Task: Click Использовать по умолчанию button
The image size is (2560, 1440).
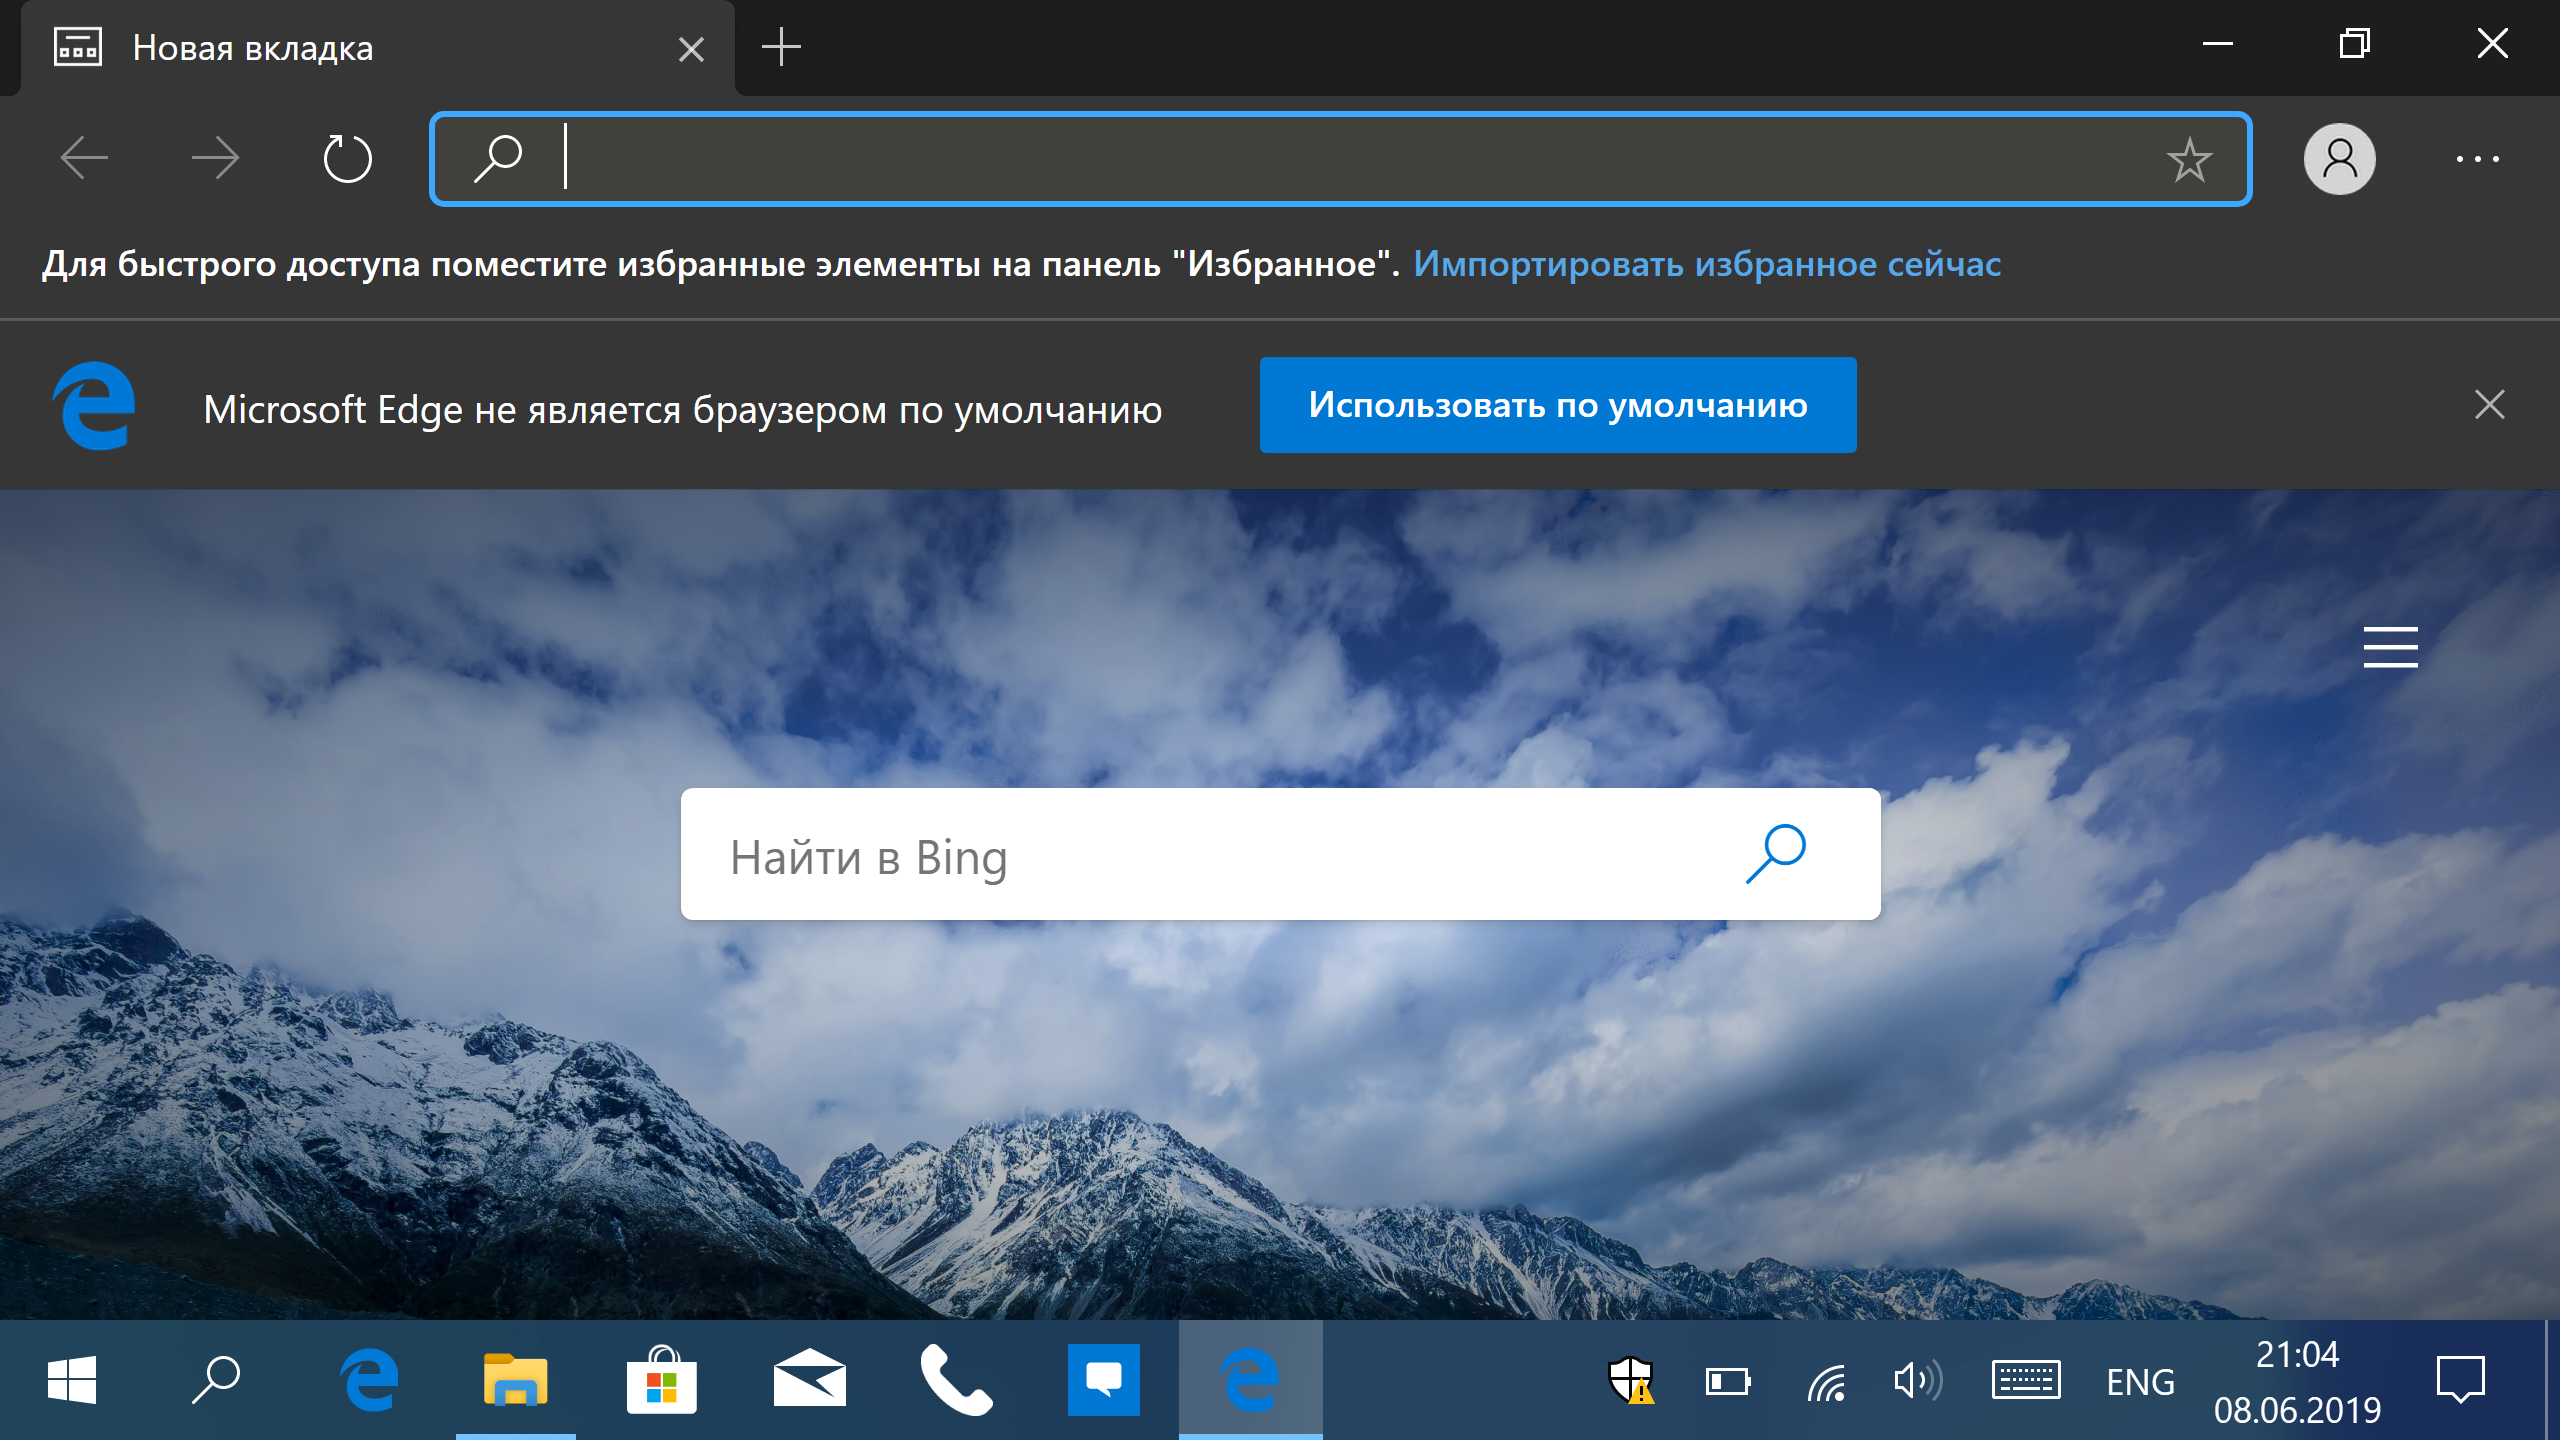Action: (1558, 405)
